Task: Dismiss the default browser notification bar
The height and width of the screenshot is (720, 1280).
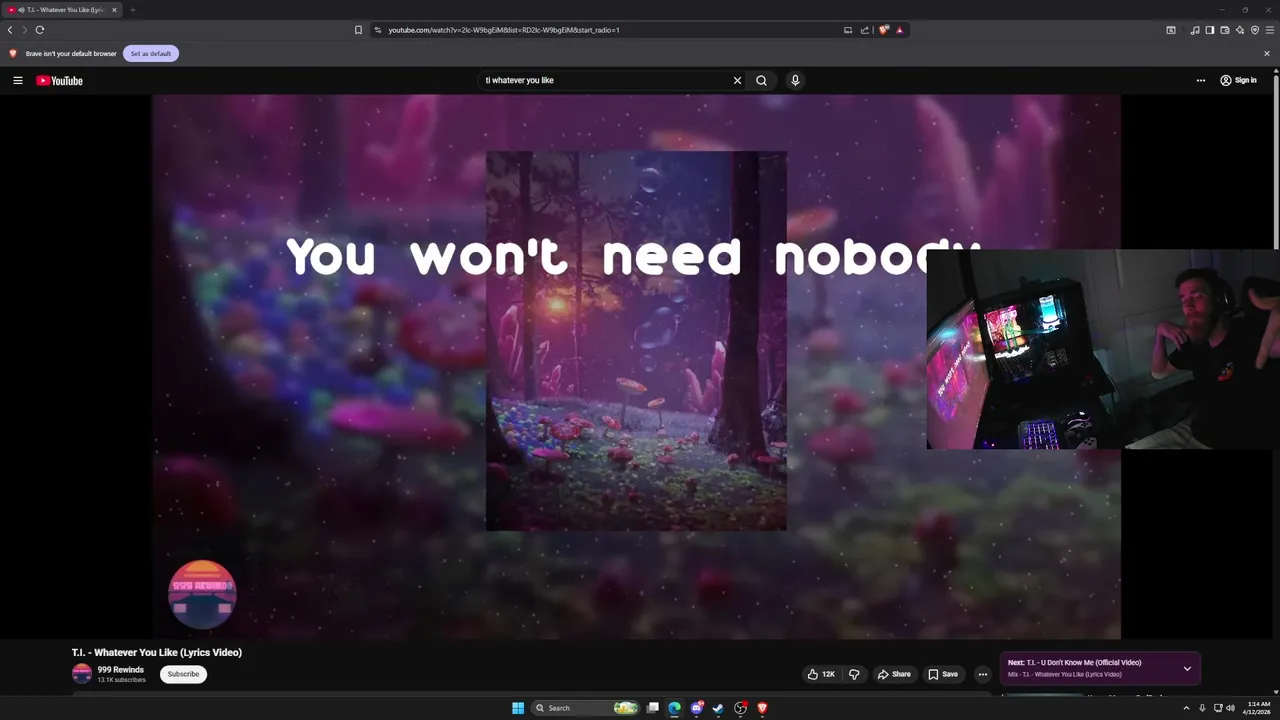Action: (1267, 53)
